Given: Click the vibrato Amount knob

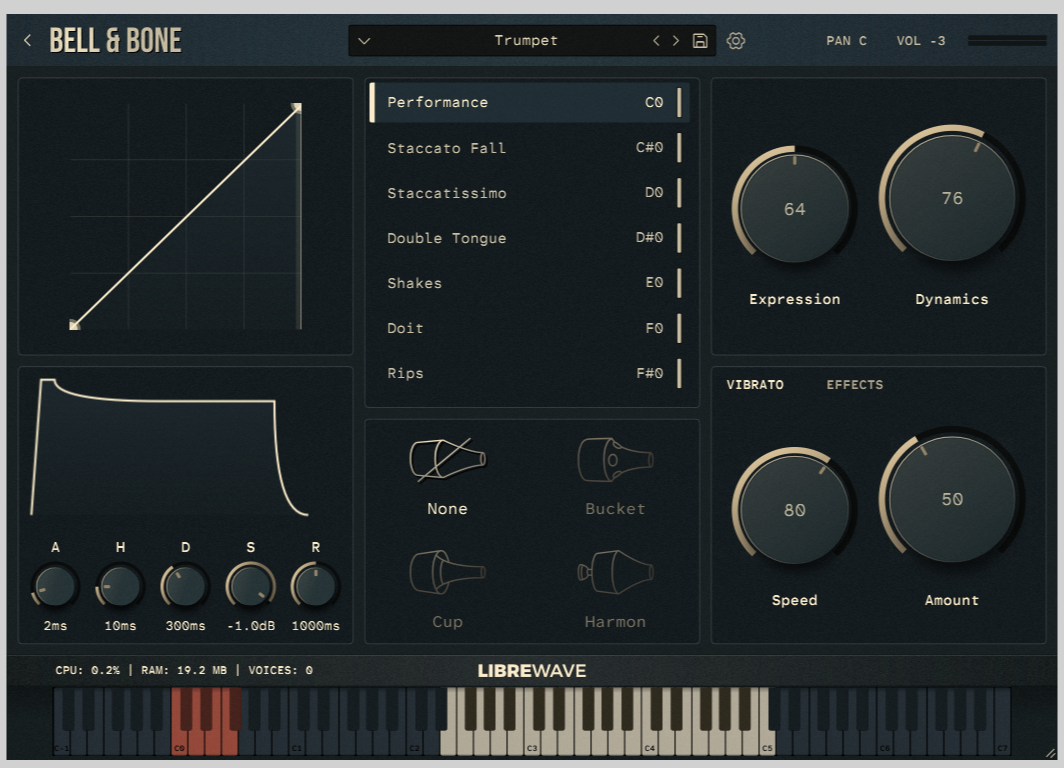Looking at the screenshot, I should [951, 499].
